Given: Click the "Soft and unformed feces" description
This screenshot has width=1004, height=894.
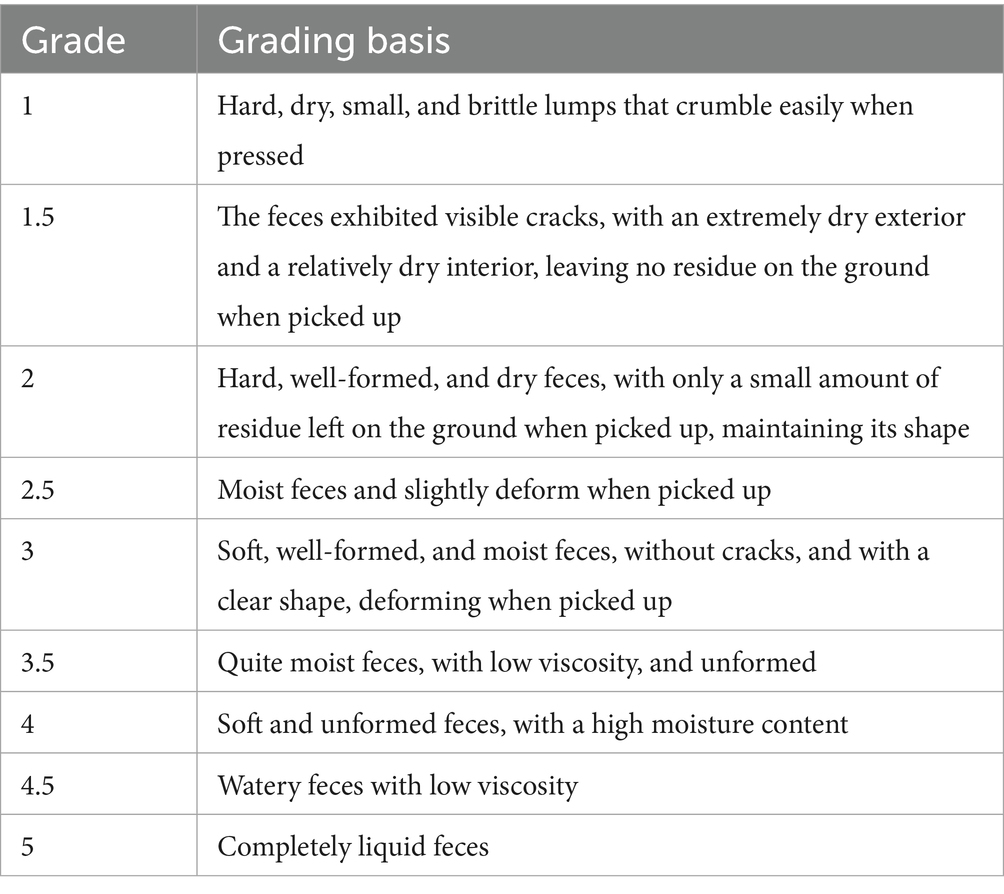Looking at the screenshot, I should 533,724.
